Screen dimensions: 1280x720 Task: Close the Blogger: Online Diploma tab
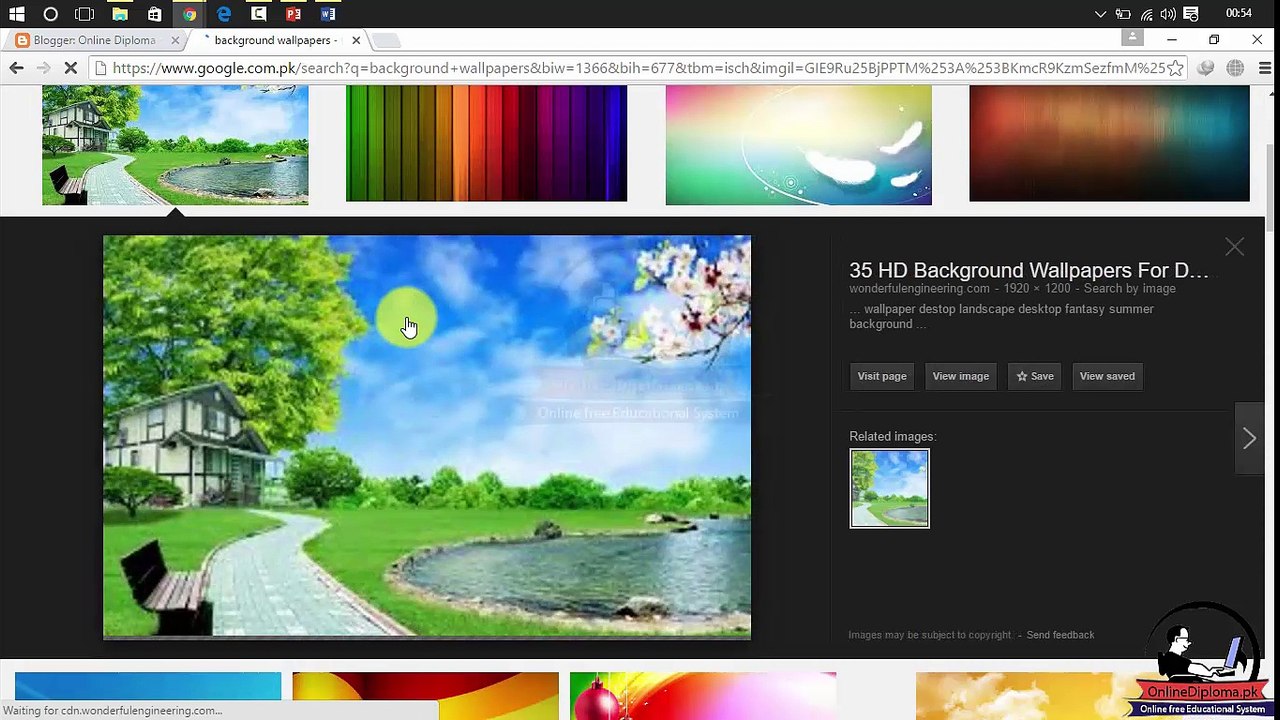click(x=175, y=40)
